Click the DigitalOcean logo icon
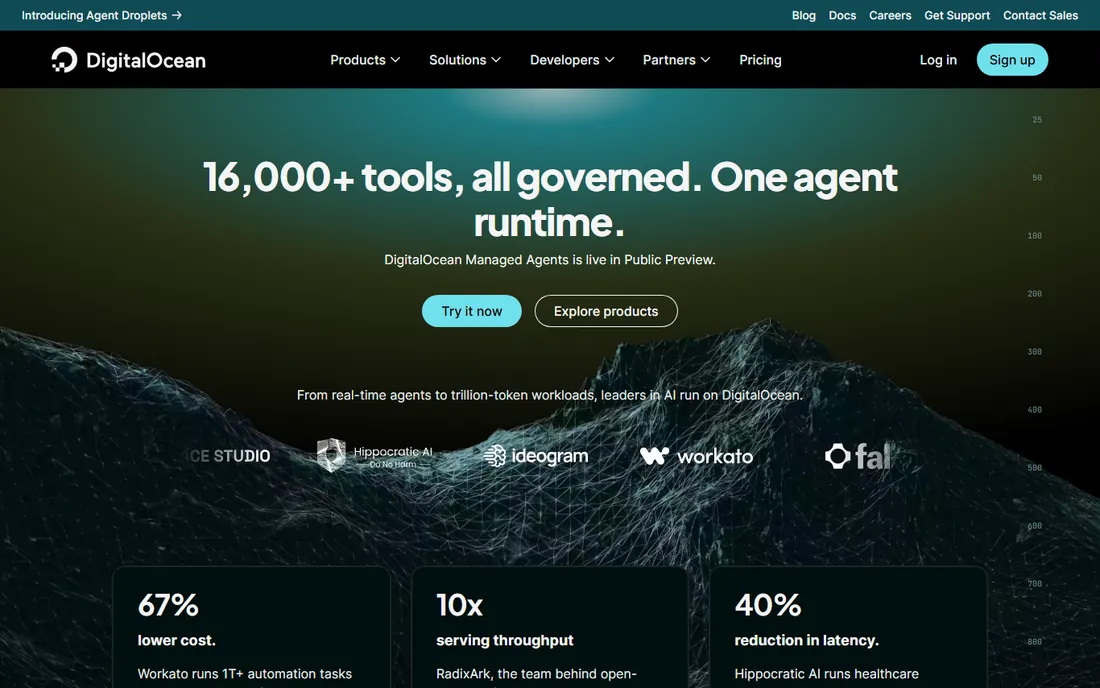Viewport: 1100px width, 688px height. coord(64,60)
